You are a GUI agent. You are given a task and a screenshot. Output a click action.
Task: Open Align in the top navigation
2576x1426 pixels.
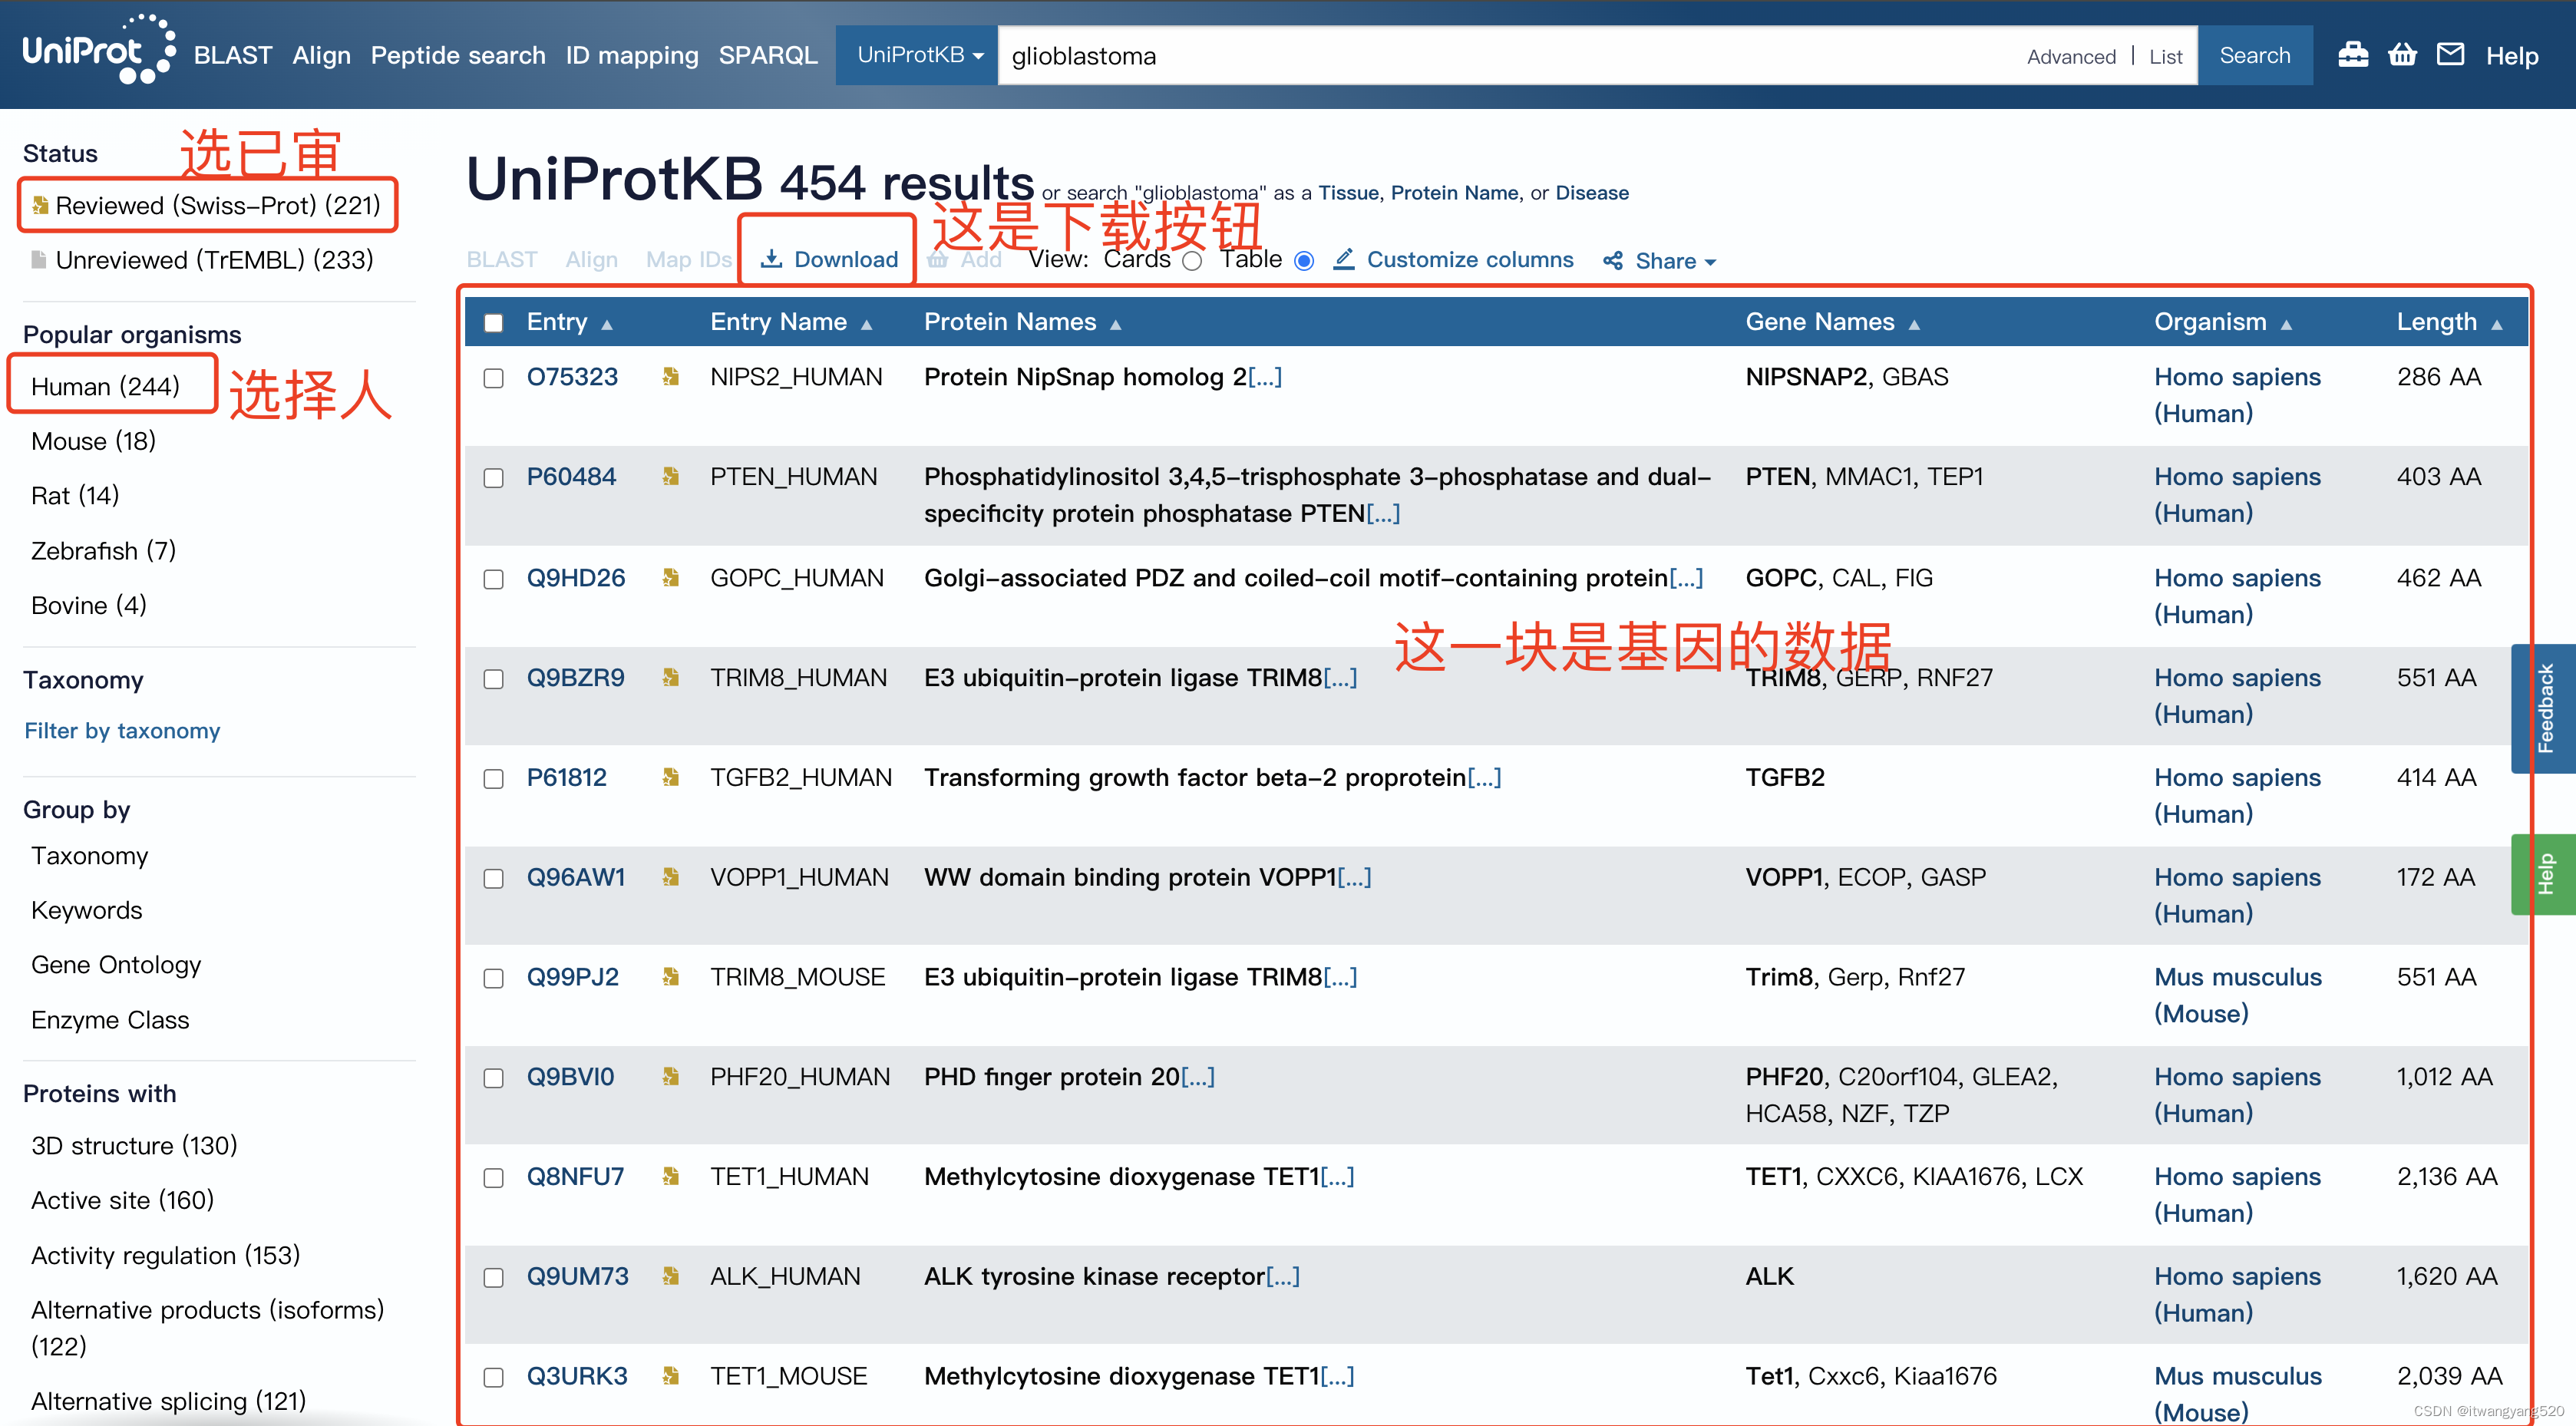click(321, 55)
